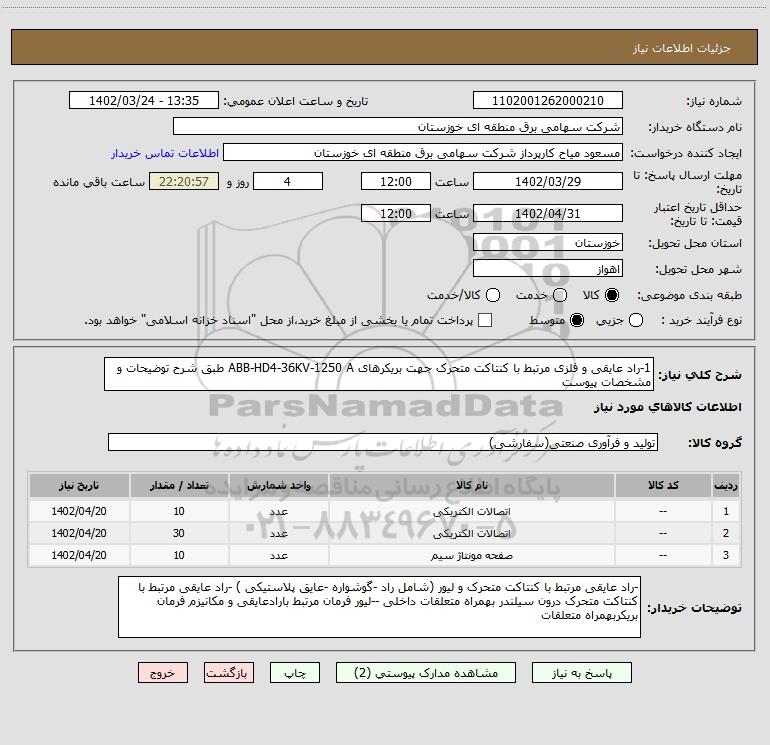Click the شرح کلی نیاز description box
The image size is (770, 745).
click(x=379, y=374)
